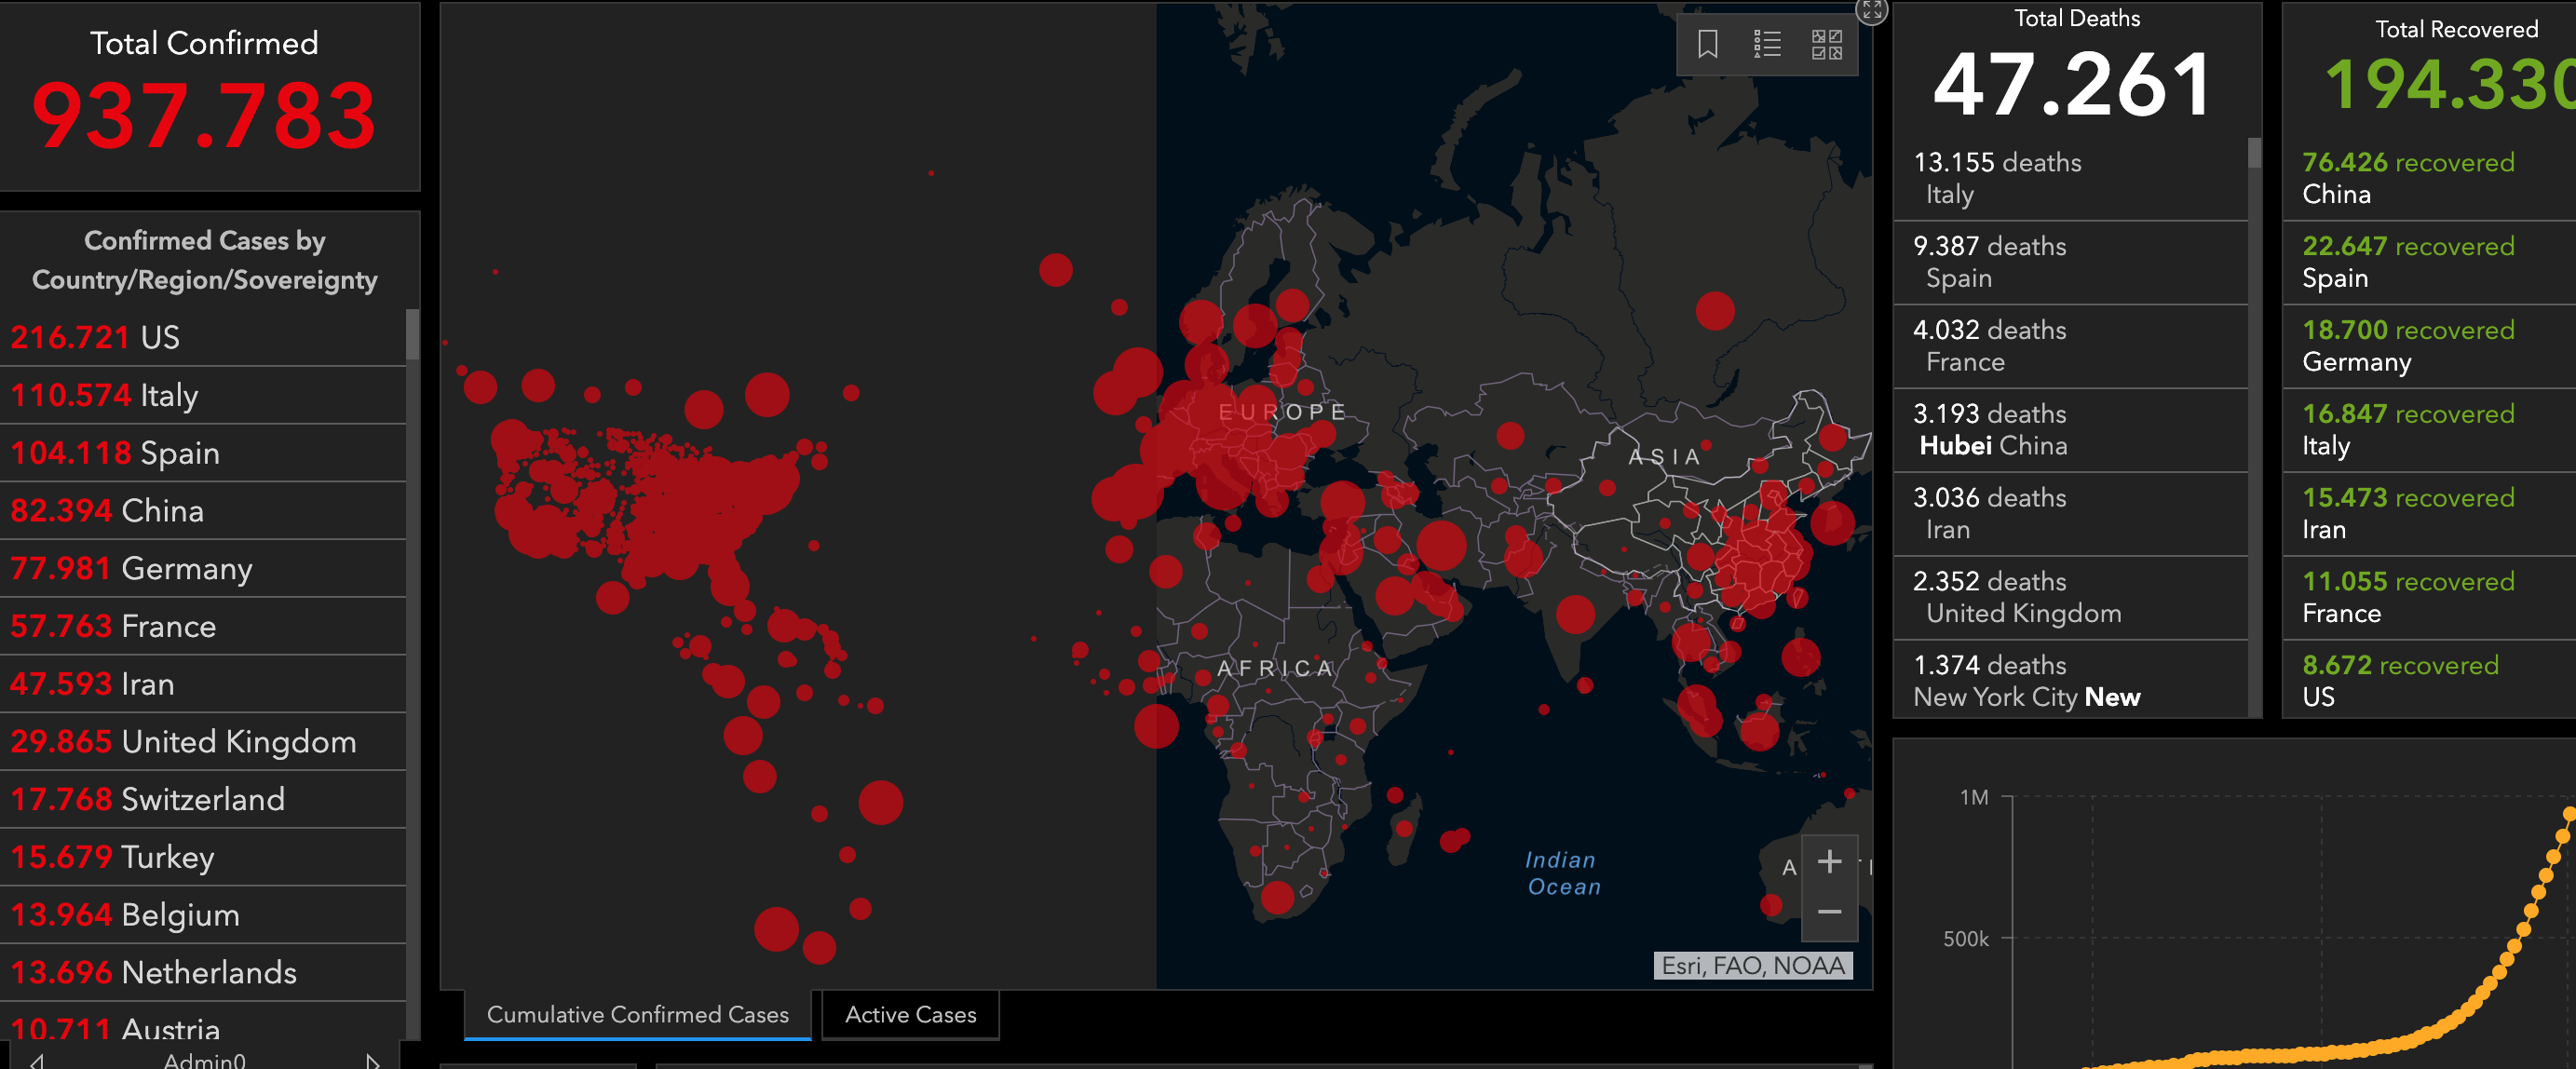Select Cumulative Confirmed Cases tab
This screenshot has height=1069, width=2576.
tap(637, 1014)
